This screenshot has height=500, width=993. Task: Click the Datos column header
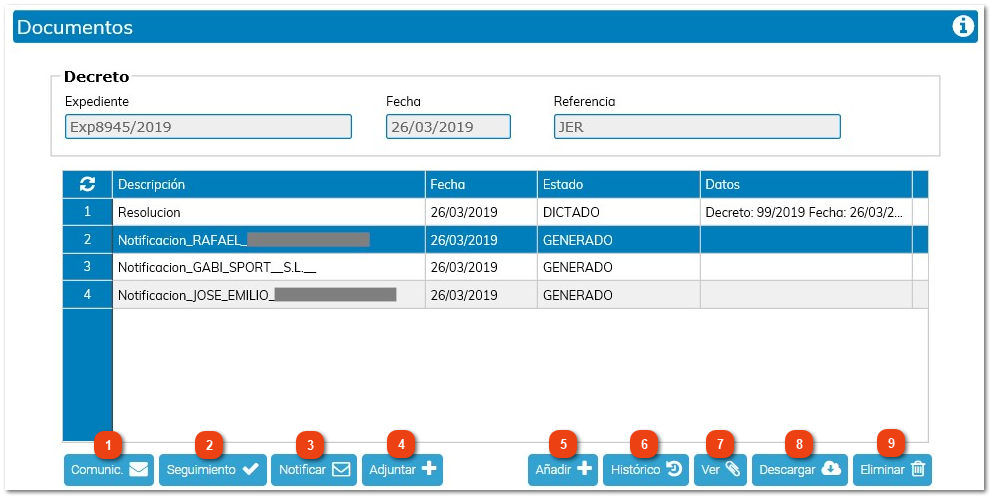(806, 184)
